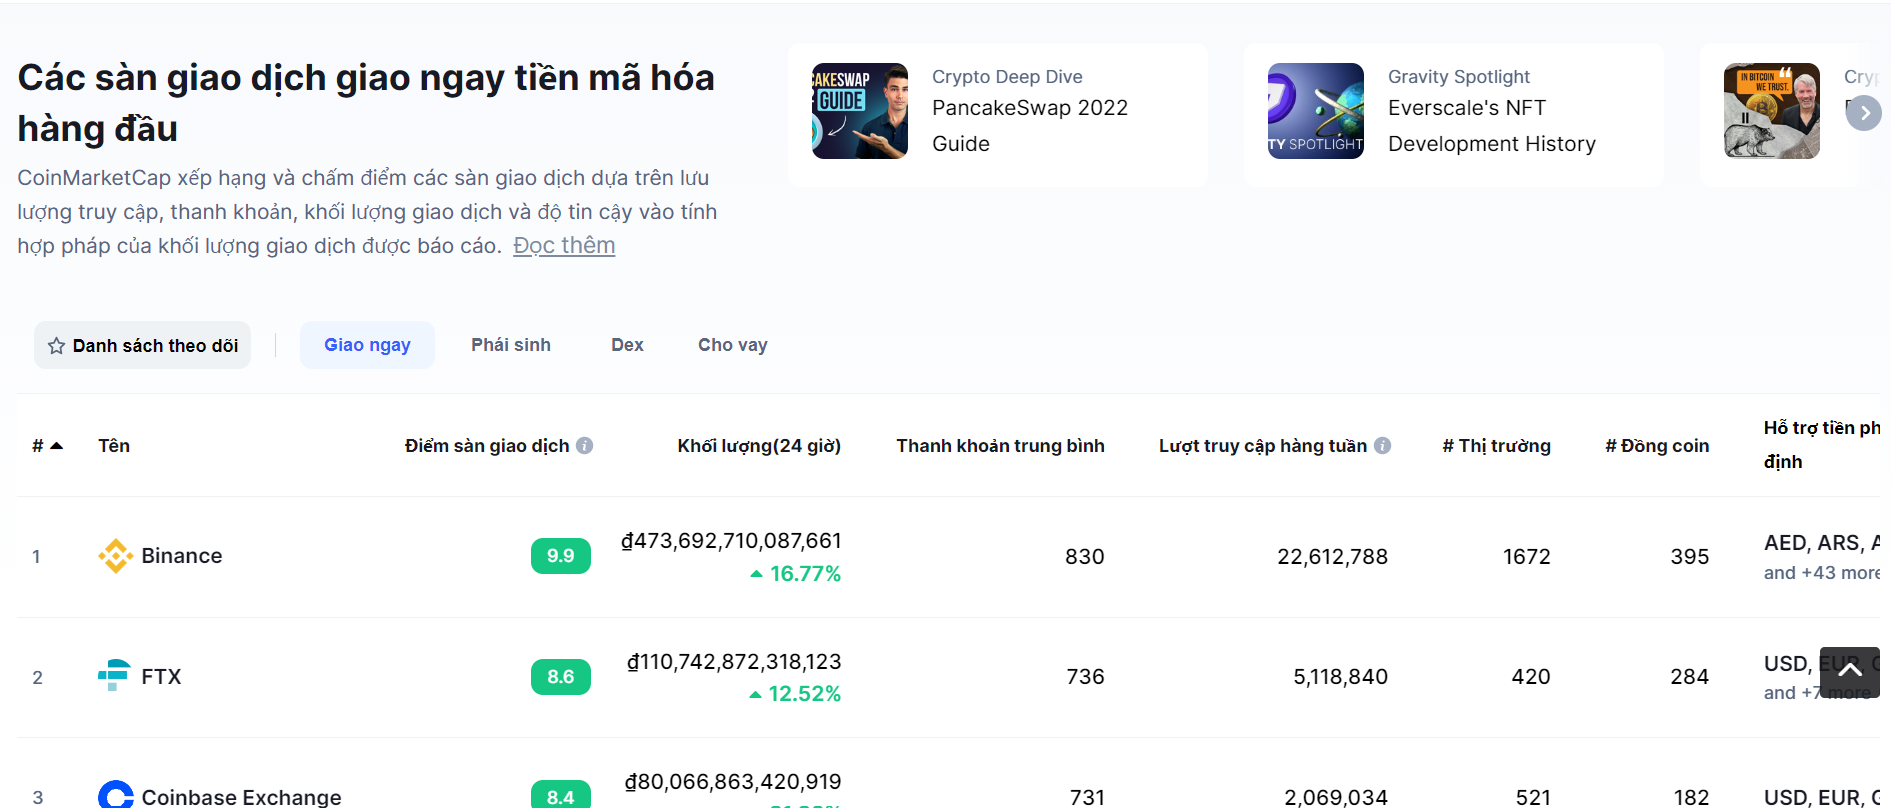
Task: Click Binance liquidity value 830
Action: (x=1085, y=557)
